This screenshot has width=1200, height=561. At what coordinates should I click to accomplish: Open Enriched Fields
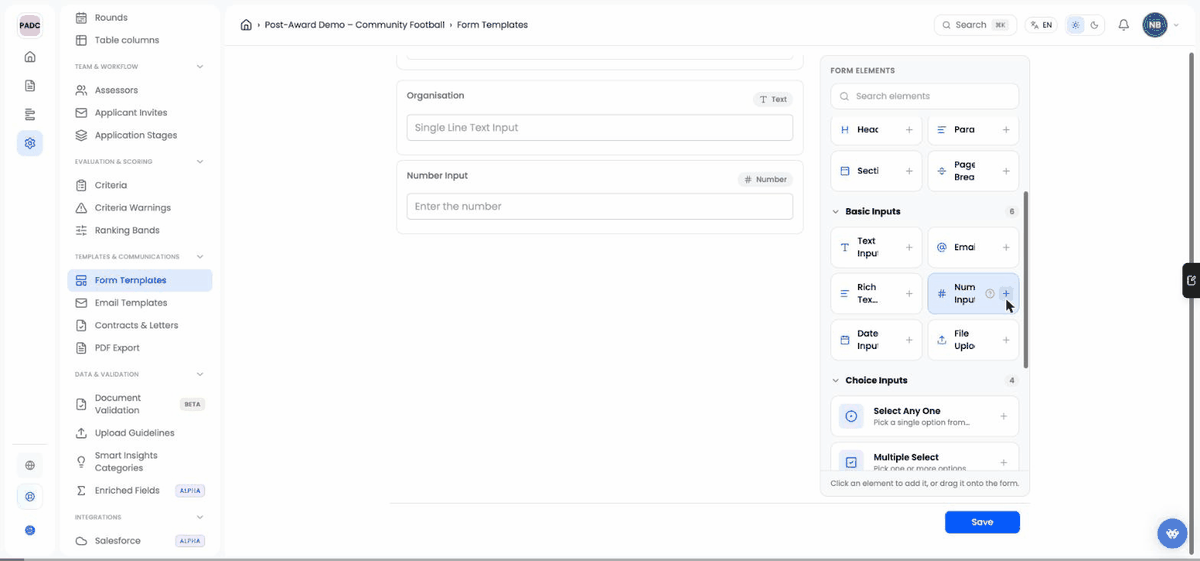(140, 491)
